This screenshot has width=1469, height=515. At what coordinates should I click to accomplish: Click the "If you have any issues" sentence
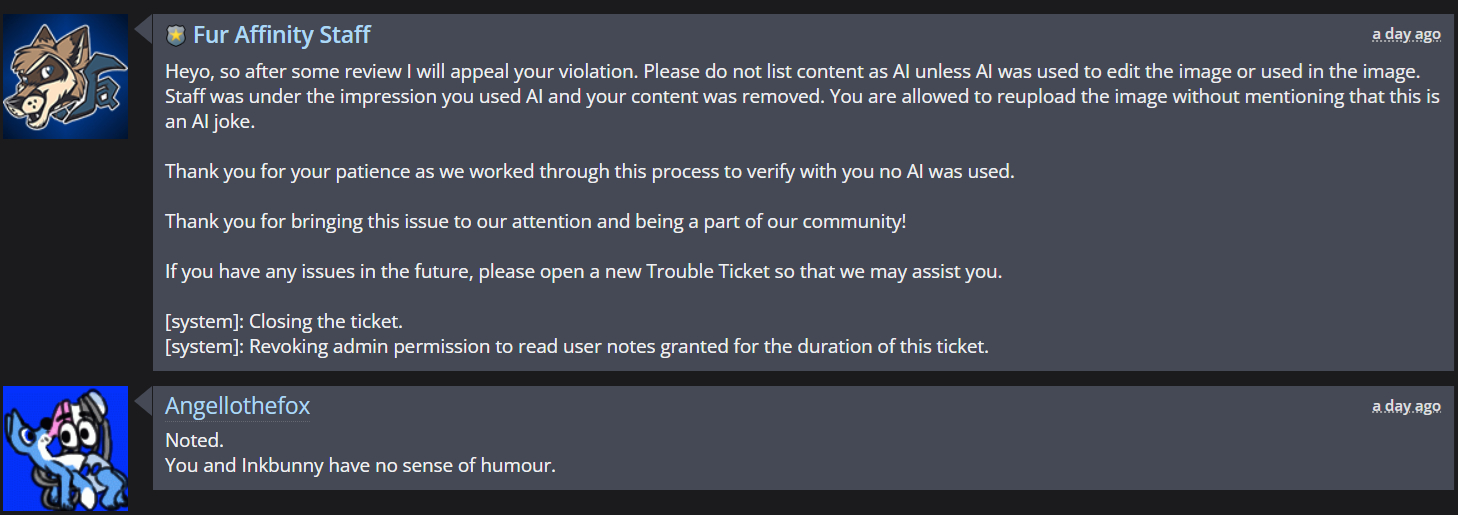[x=582, y=271]
